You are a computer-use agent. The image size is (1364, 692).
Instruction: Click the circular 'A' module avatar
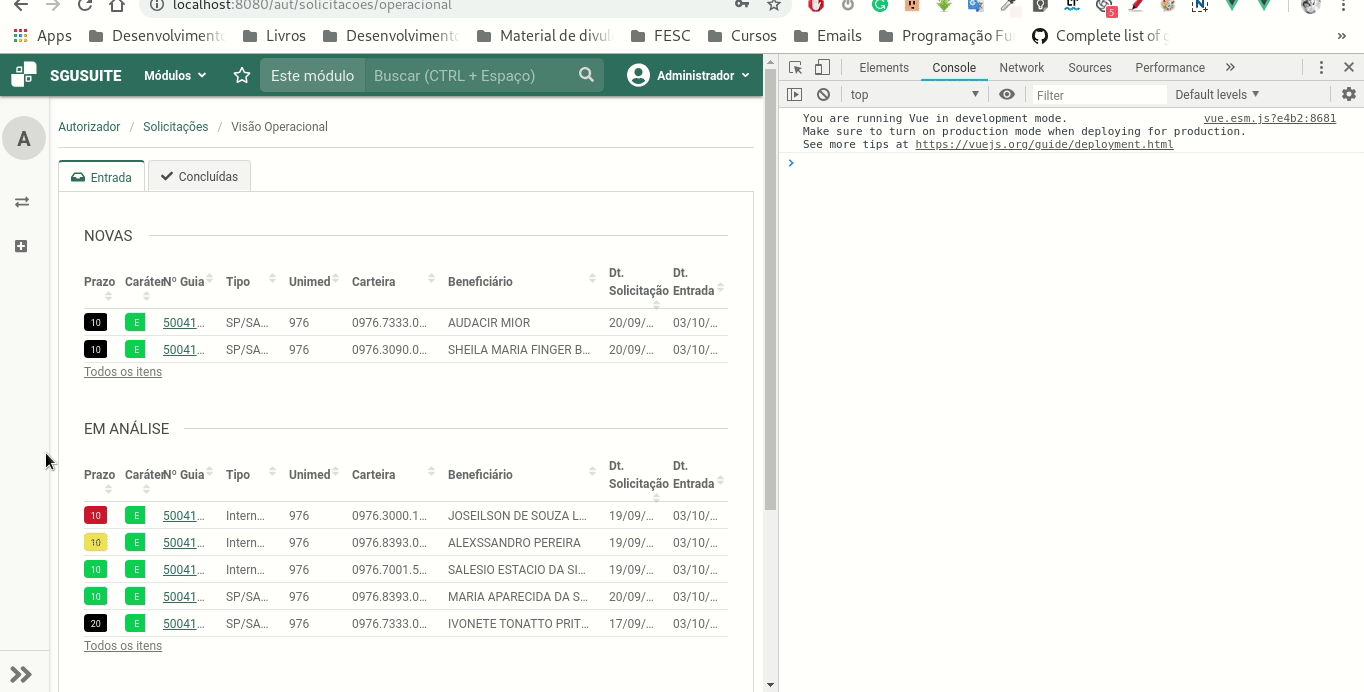point(24,138)
